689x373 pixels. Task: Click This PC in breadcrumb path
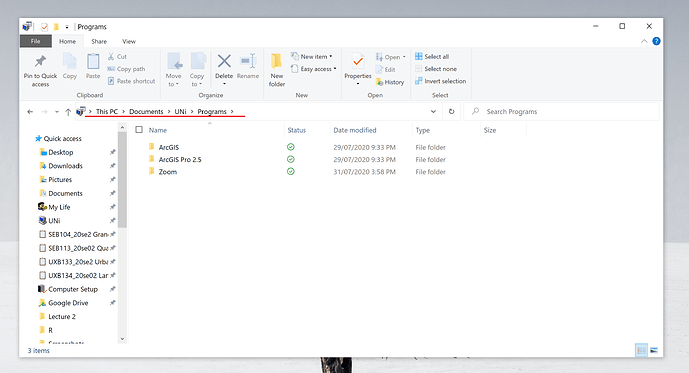[x=107, y=112]
